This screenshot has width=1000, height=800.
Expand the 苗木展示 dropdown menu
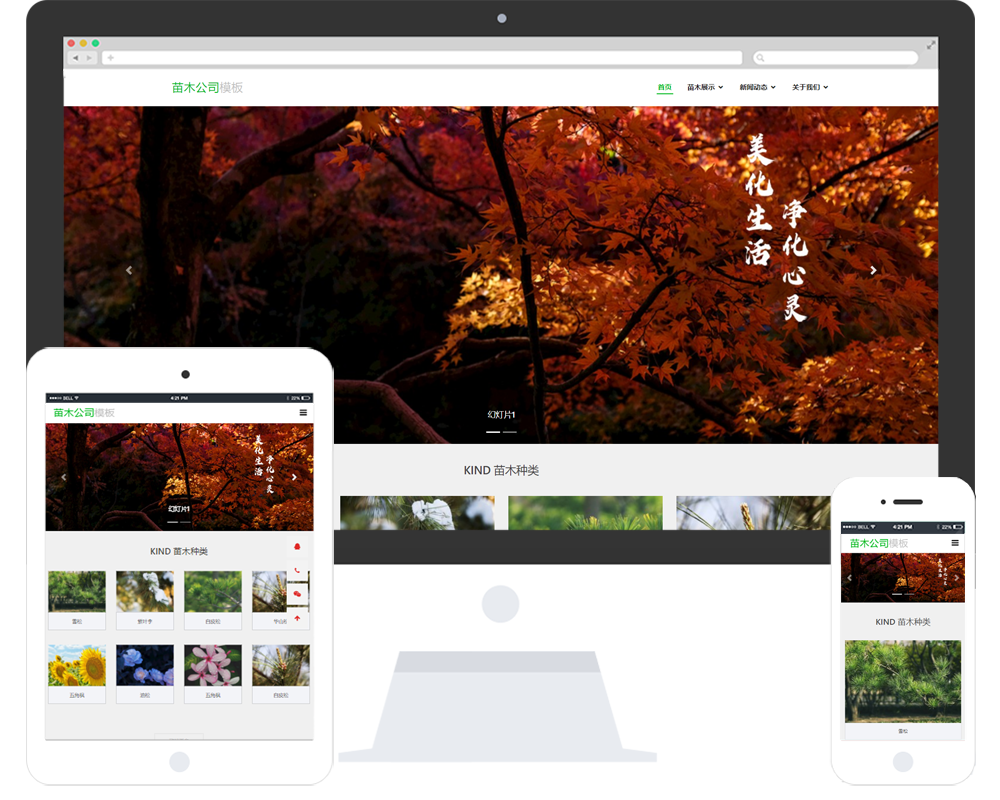(x=705, y=87)
